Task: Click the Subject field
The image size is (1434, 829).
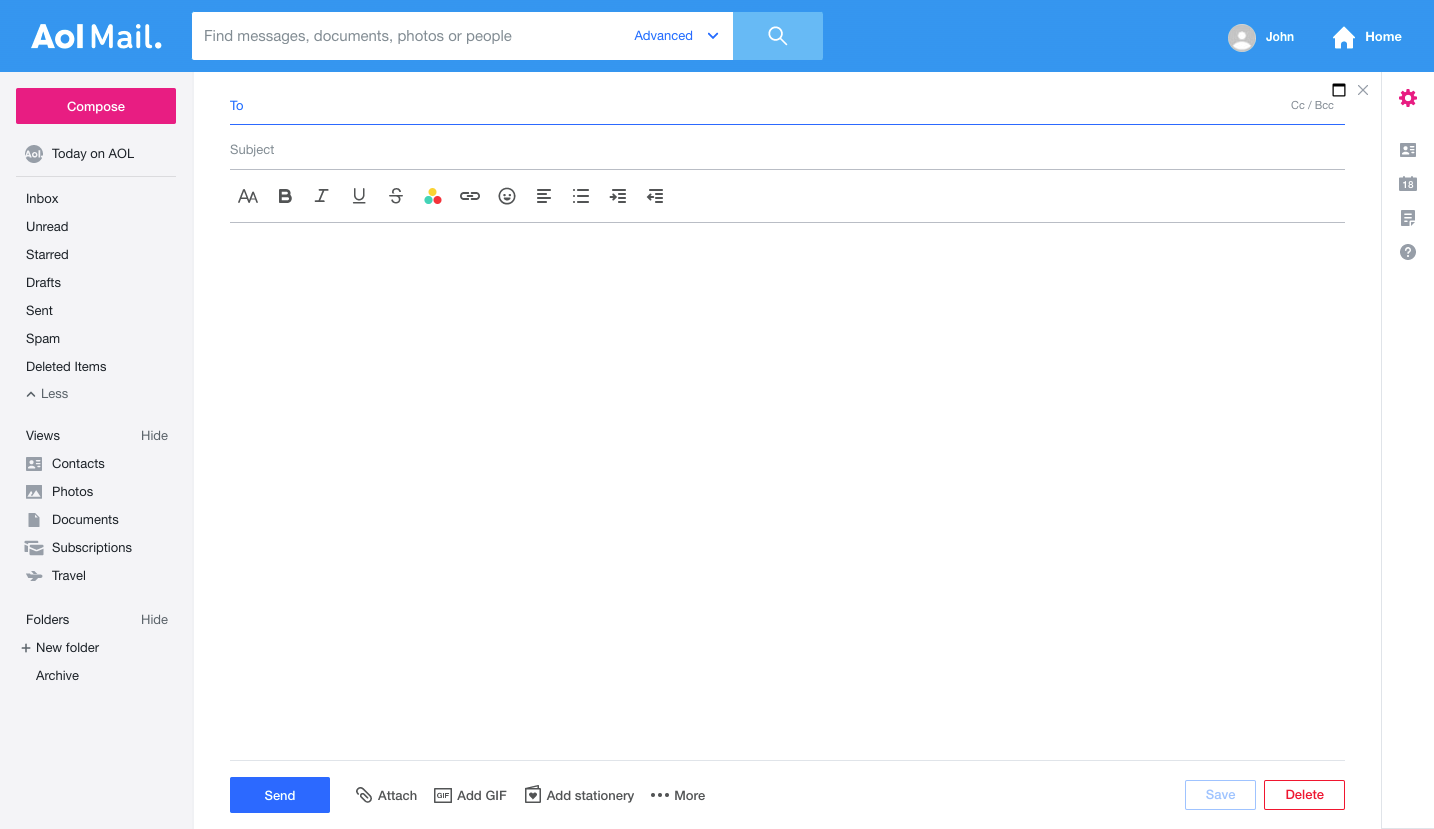Action: click(787, 150)
